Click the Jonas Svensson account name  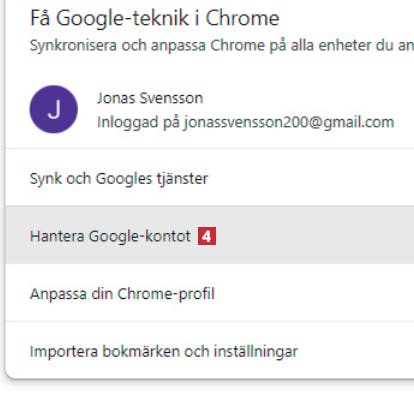(150, 98)
